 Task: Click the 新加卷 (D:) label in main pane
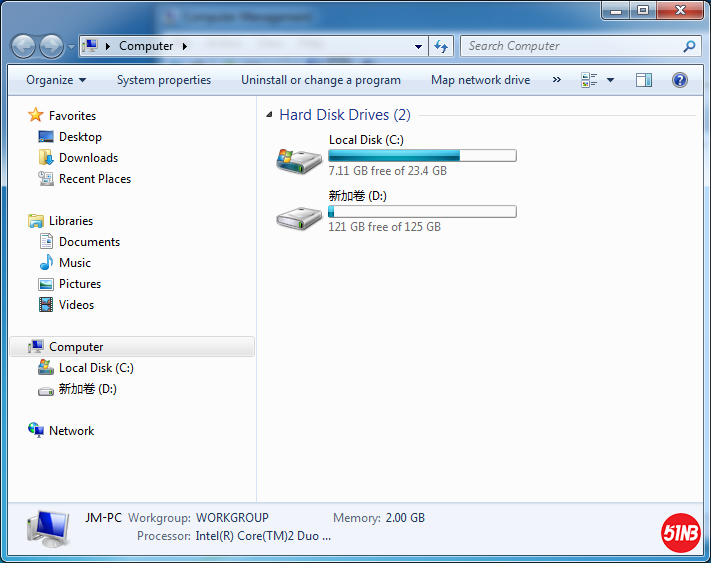[357, 196]
